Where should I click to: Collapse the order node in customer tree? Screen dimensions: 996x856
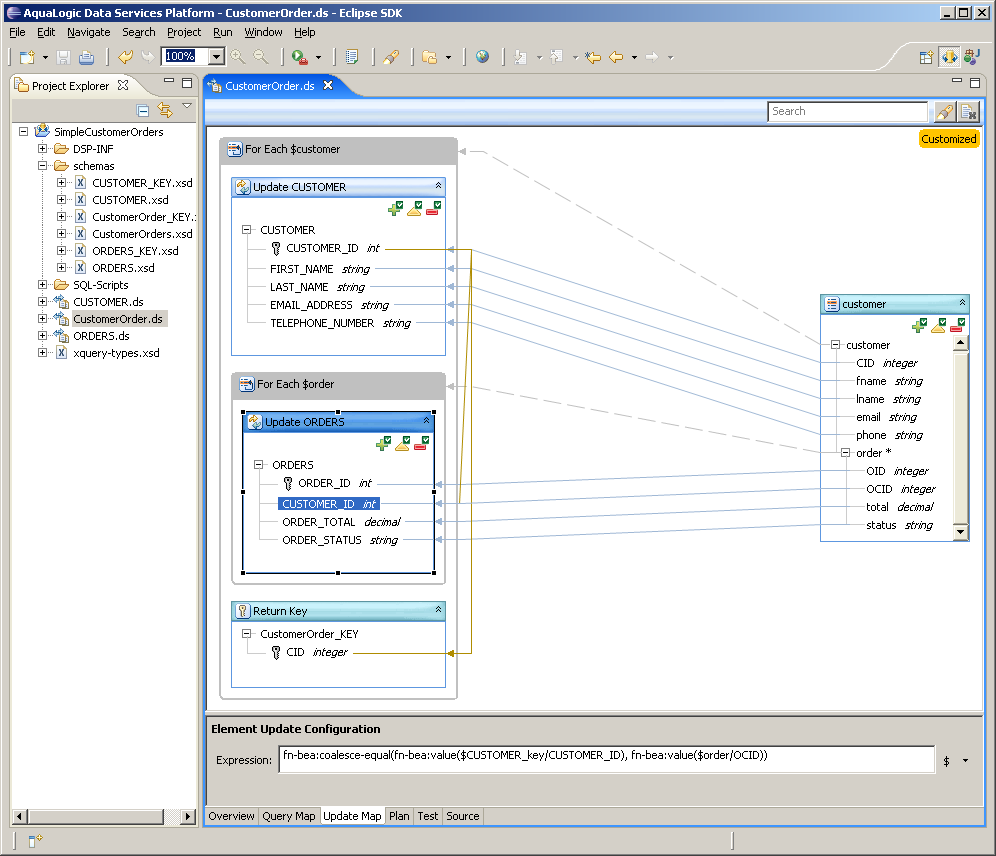tap(845, 453)
